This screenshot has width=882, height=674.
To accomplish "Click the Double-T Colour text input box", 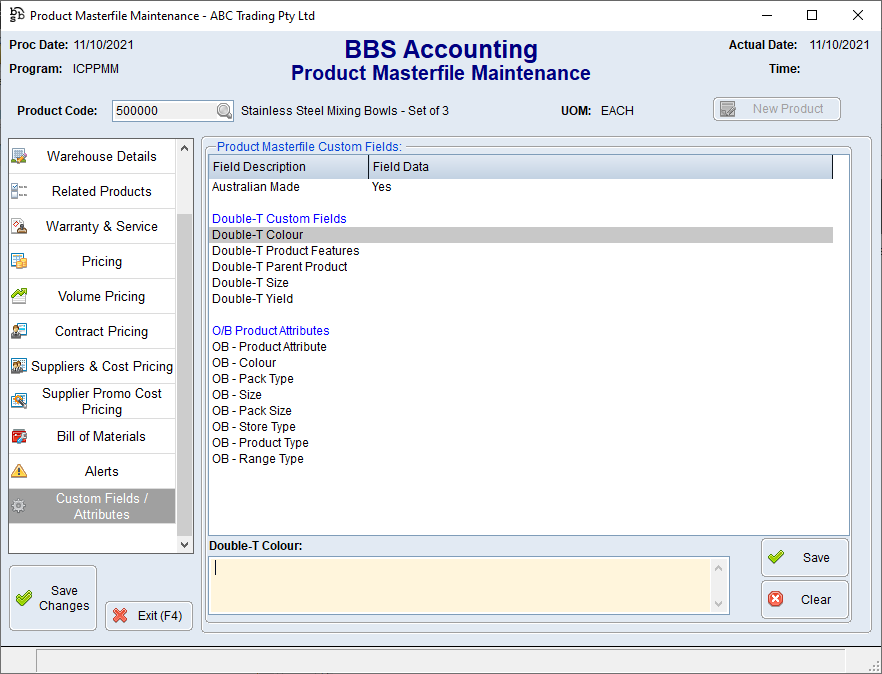I will click(460, 585).
